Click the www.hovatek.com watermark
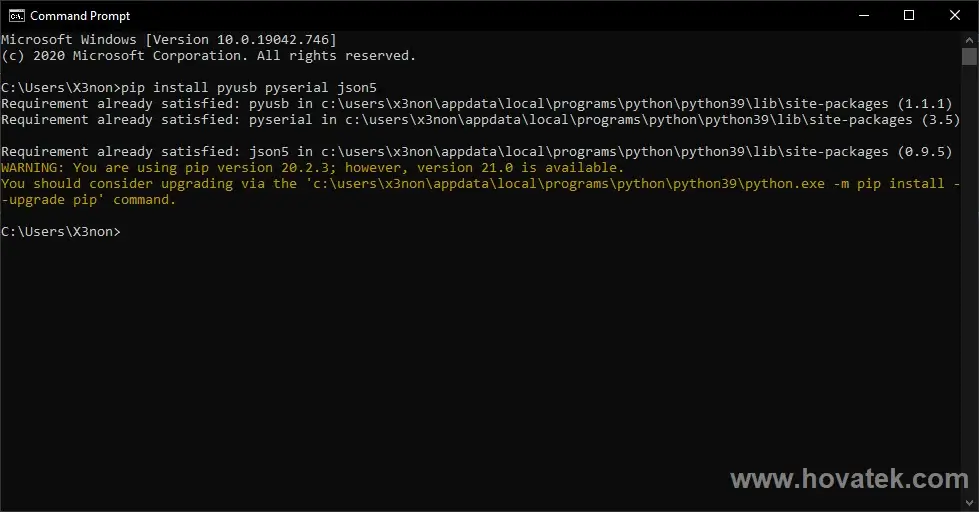 click(849, 479)
